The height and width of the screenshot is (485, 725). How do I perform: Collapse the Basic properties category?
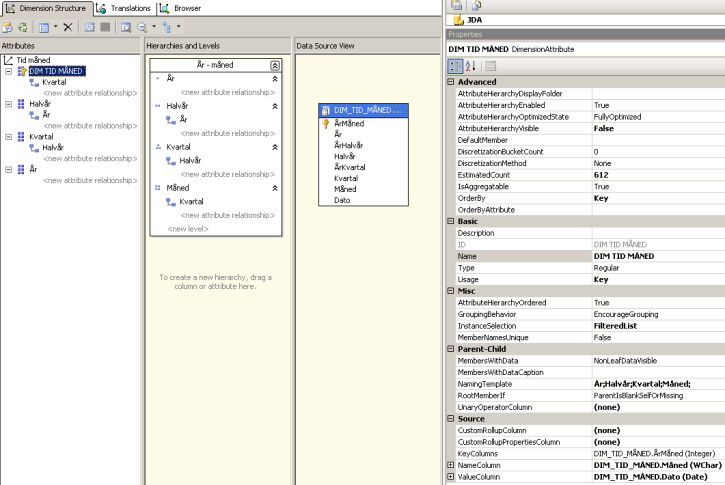pos(451,221)
